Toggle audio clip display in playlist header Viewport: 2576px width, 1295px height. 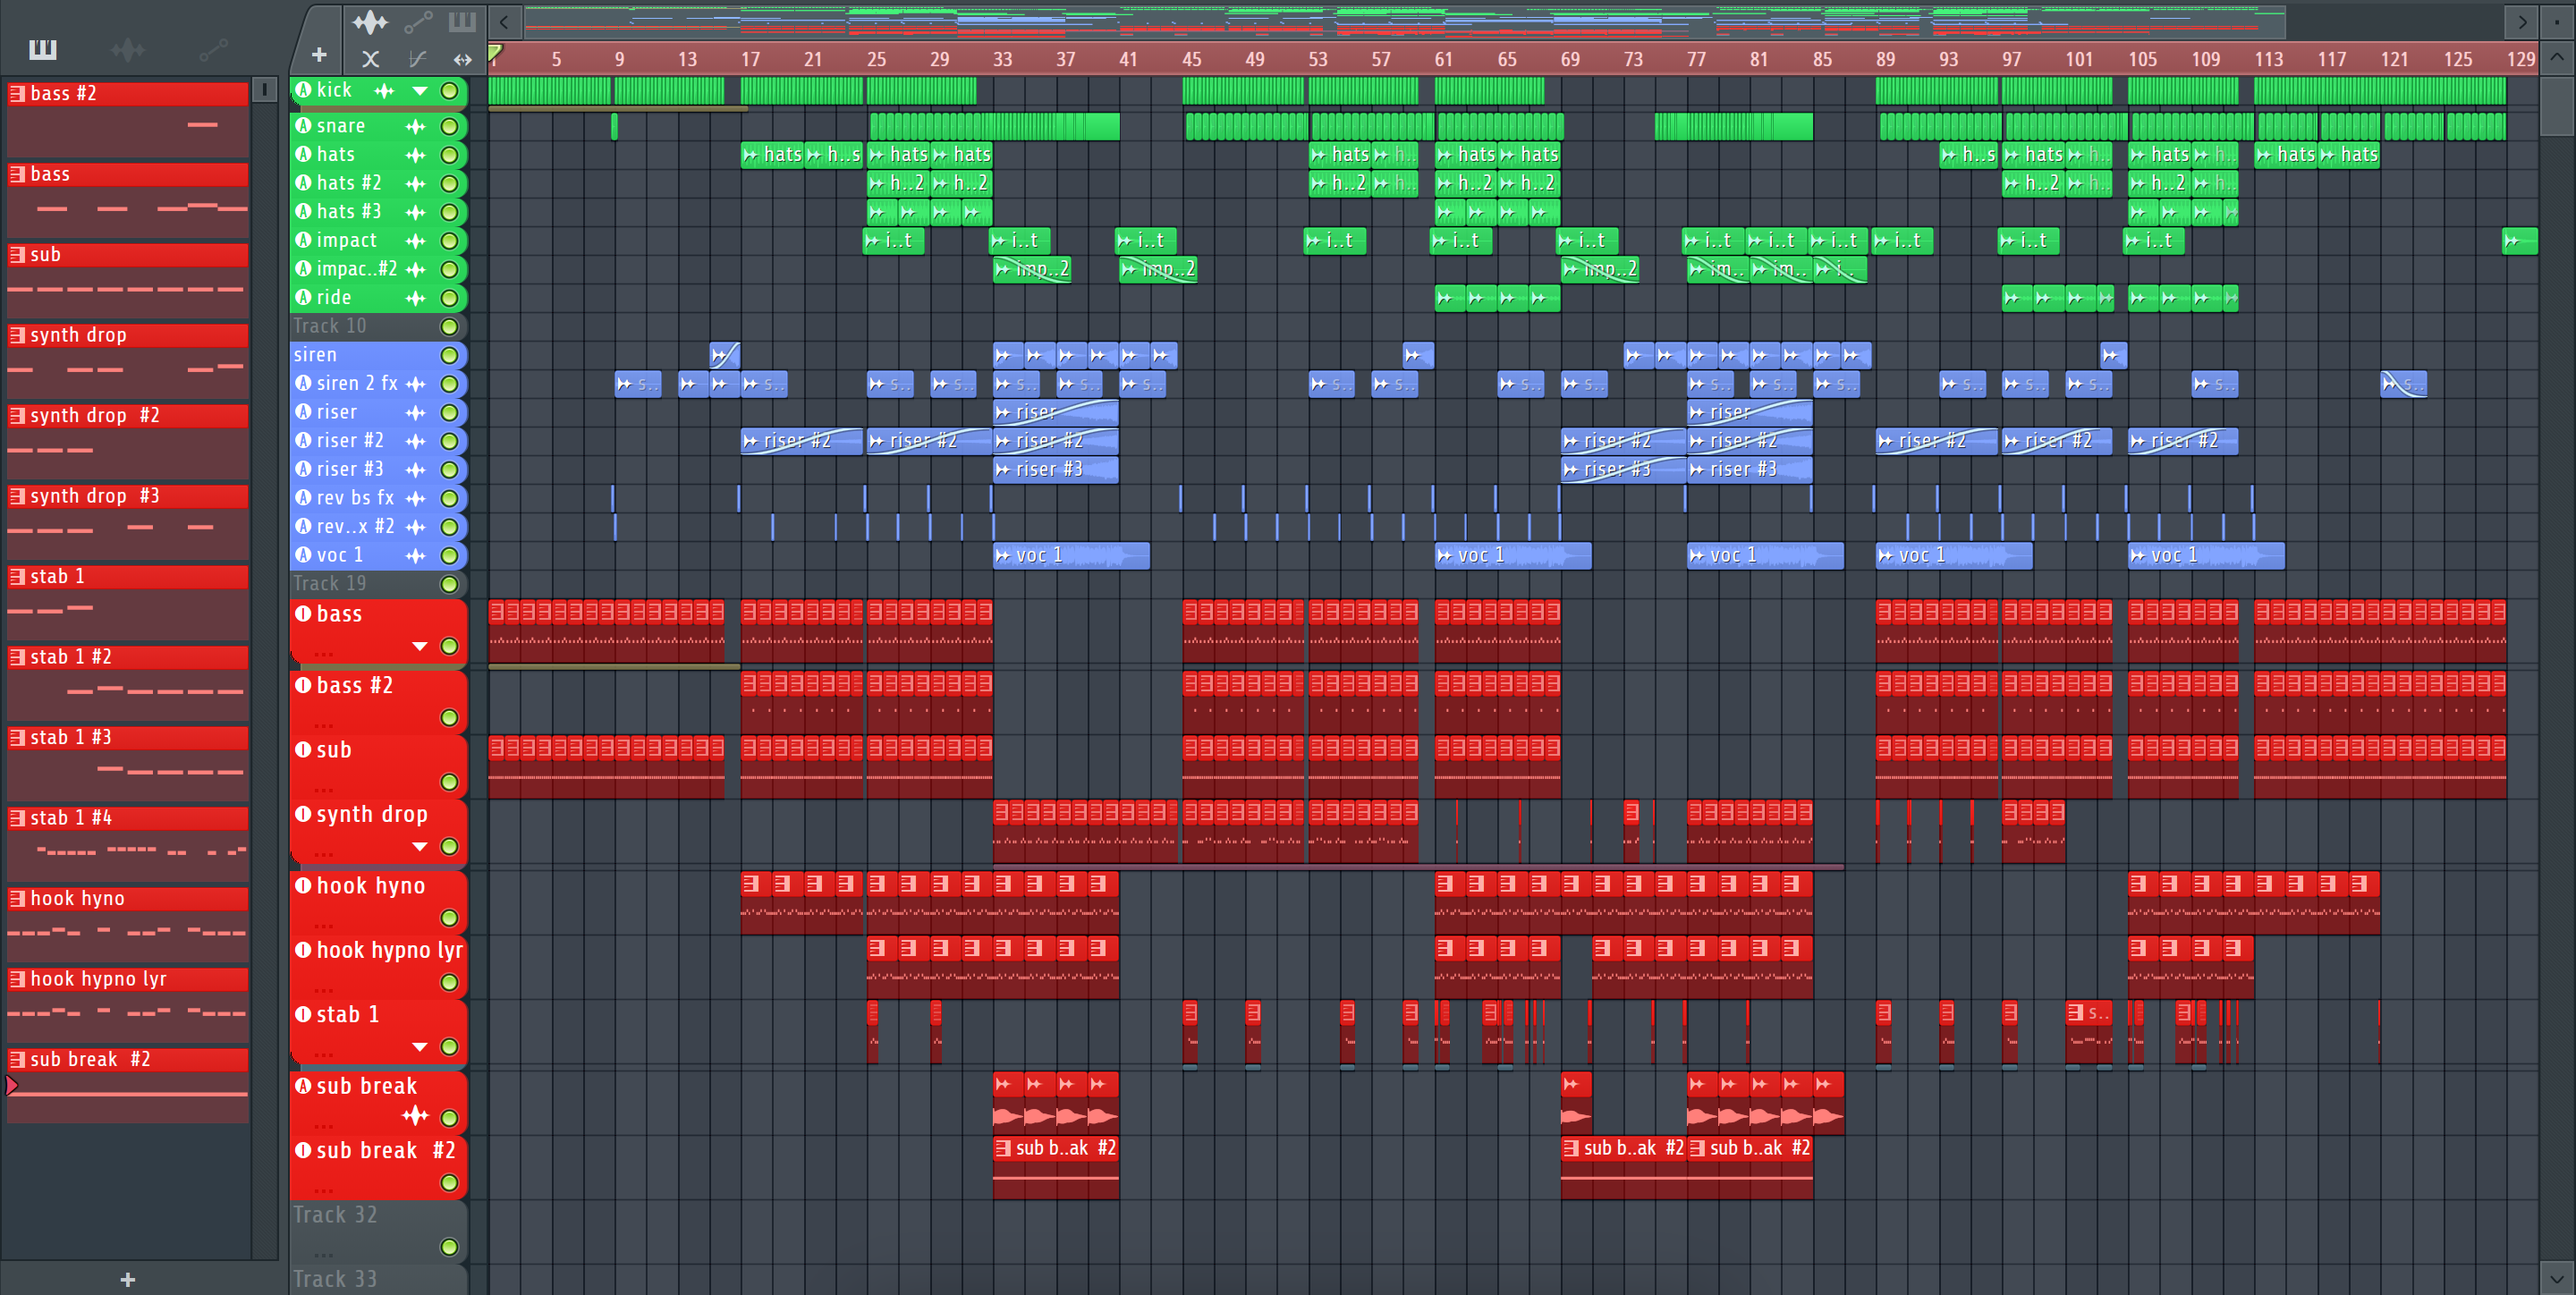(x=370, y=21)
